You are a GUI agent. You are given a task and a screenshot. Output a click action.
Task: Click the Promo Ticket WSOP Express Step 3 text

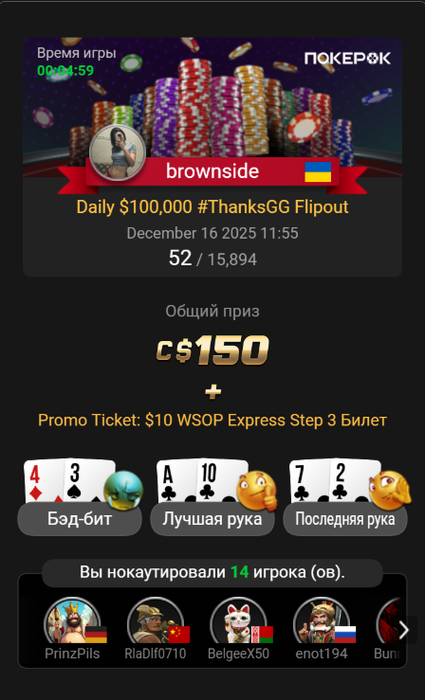tap(212, 420)
